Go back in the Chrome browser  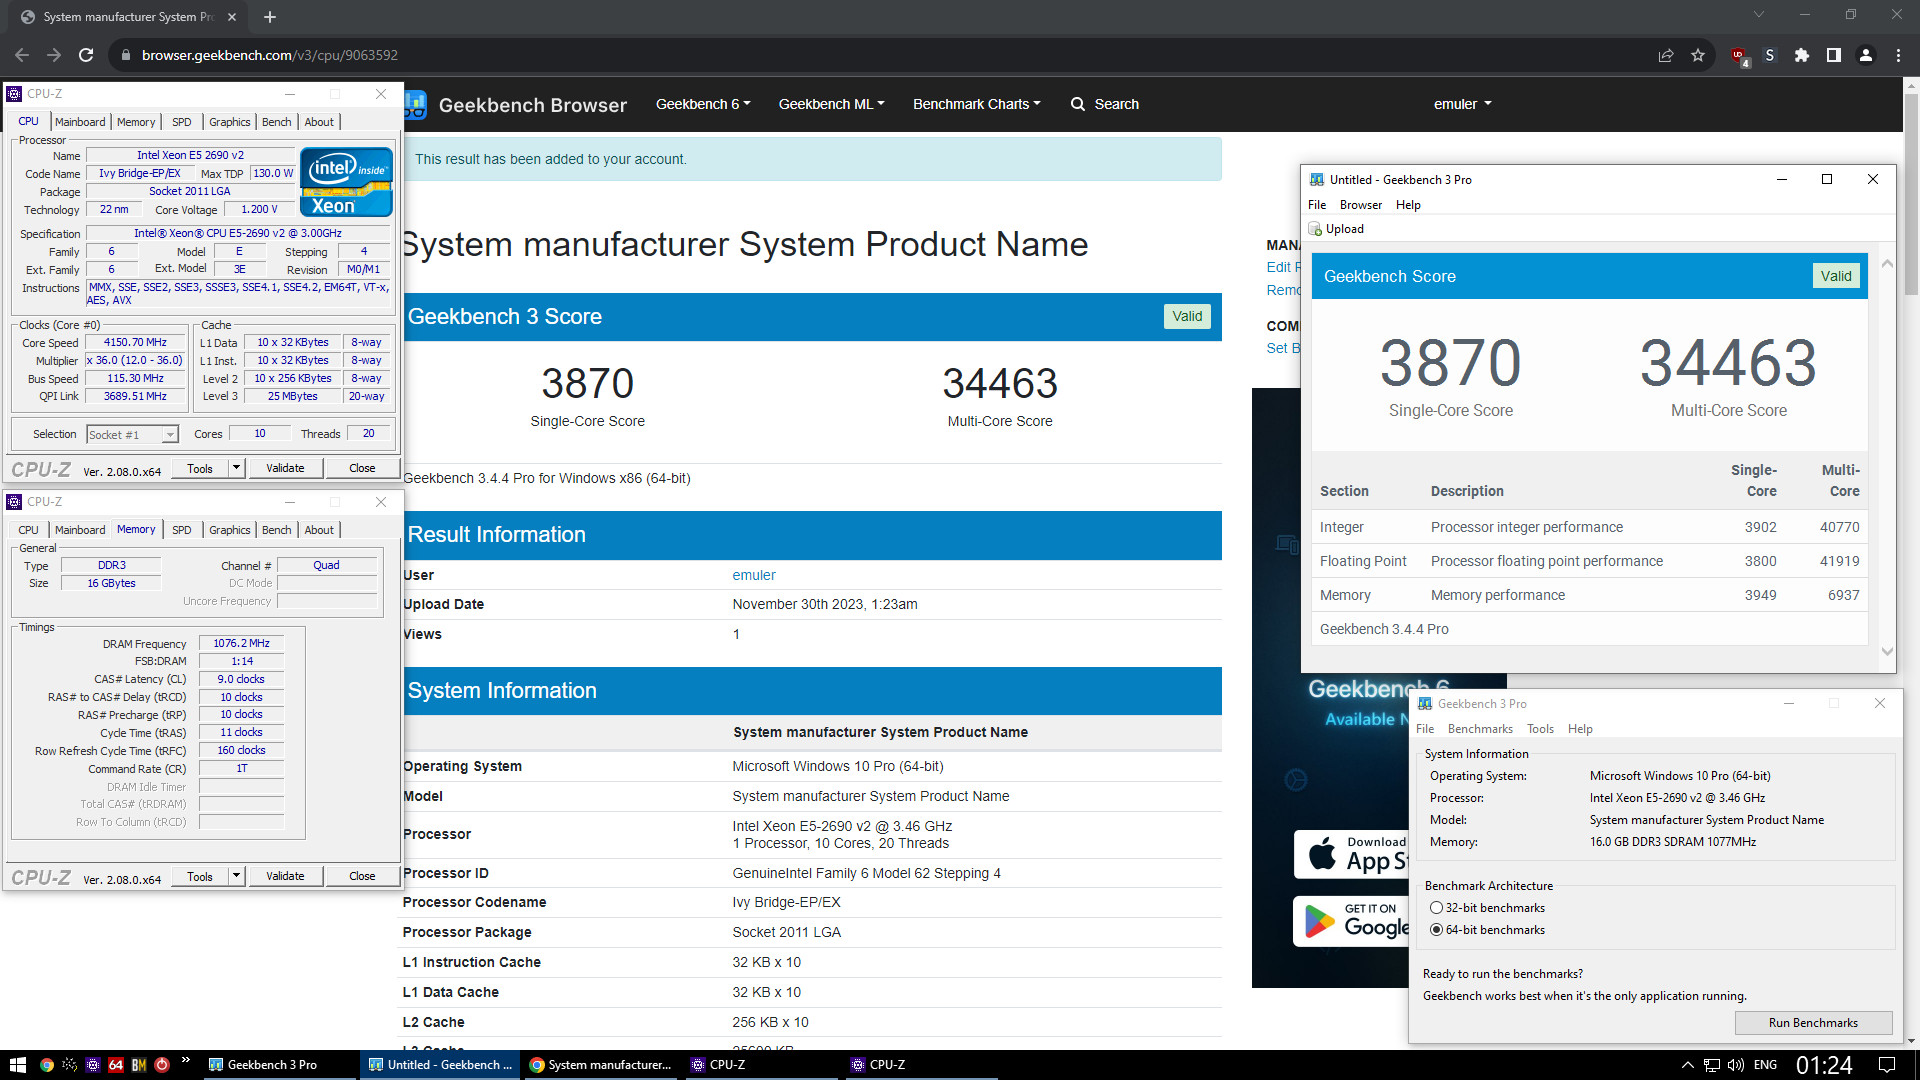tap(22, 55)
